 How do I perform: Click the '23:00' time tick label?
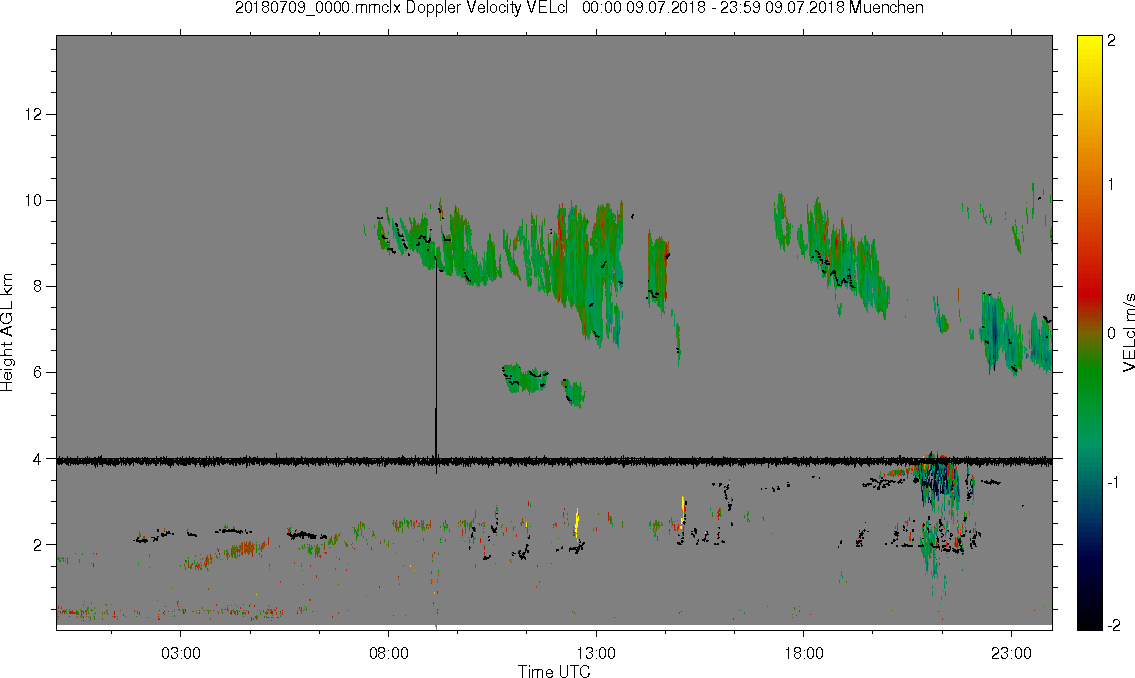[1011, 653]
